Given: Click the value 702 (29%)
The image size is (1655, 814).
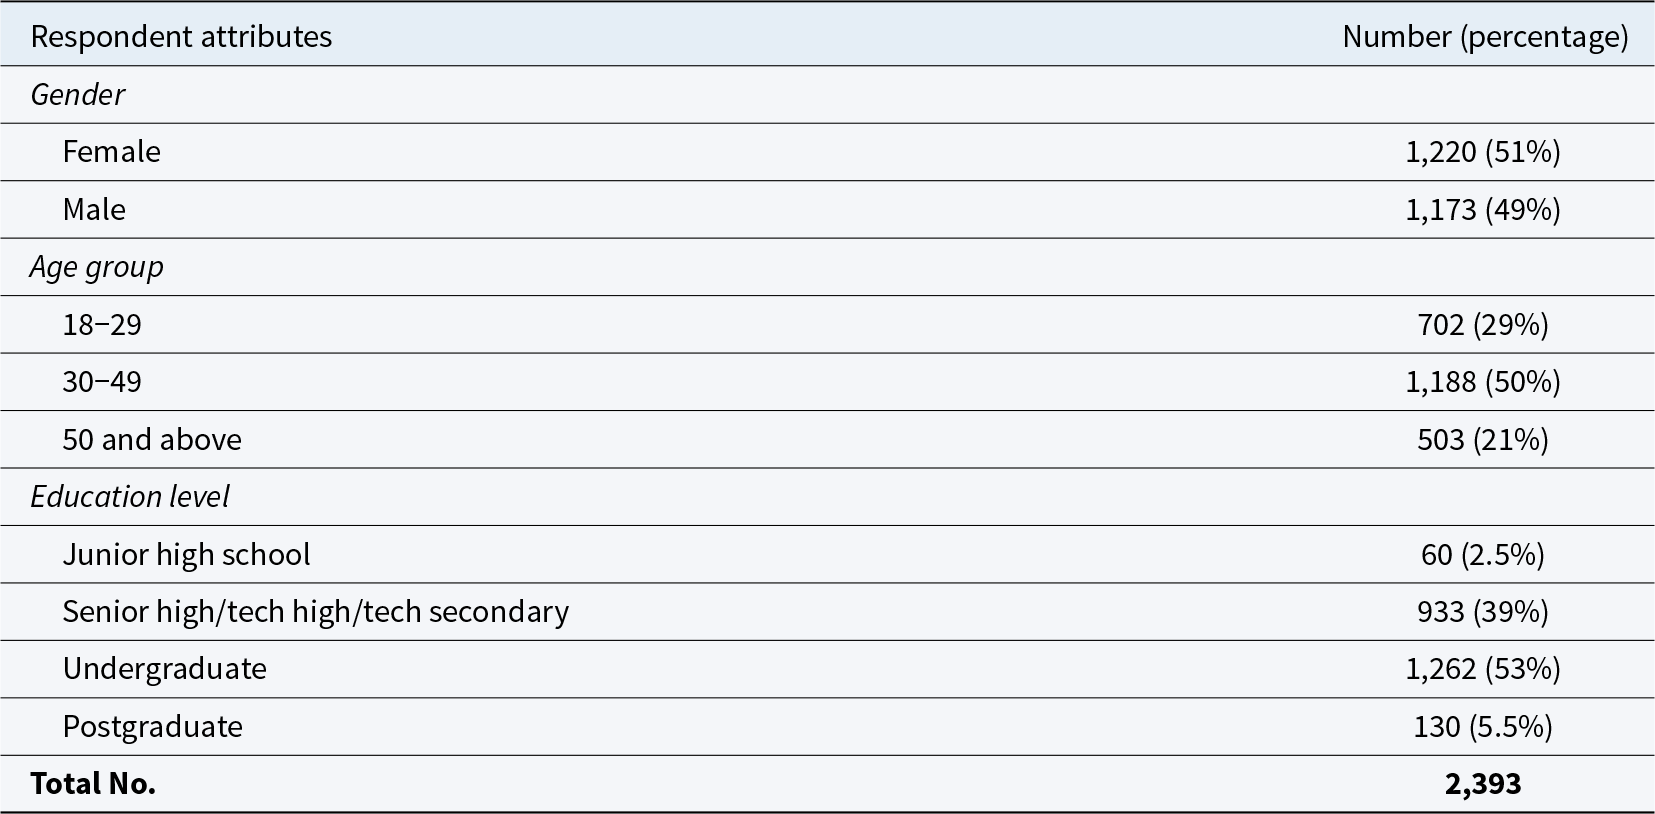Looking at the screenshot, I should 1483,325.
